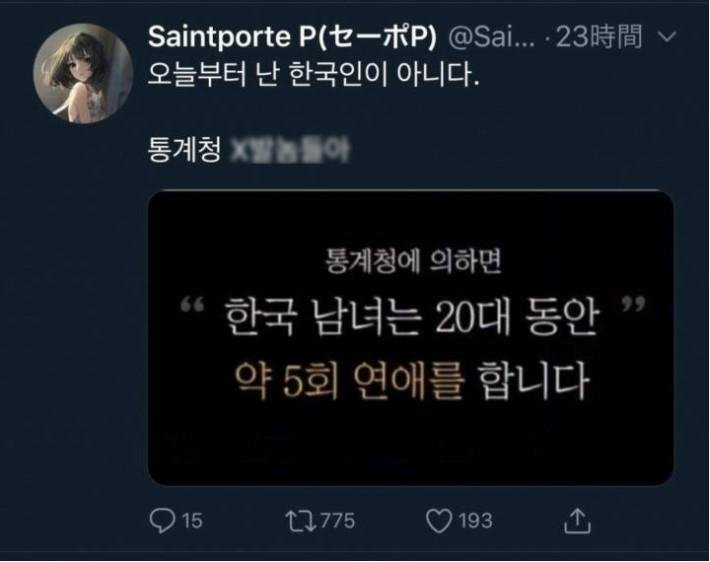Open the embedded black statistic image
Viewport: 710px width, 562px height.
411,338
